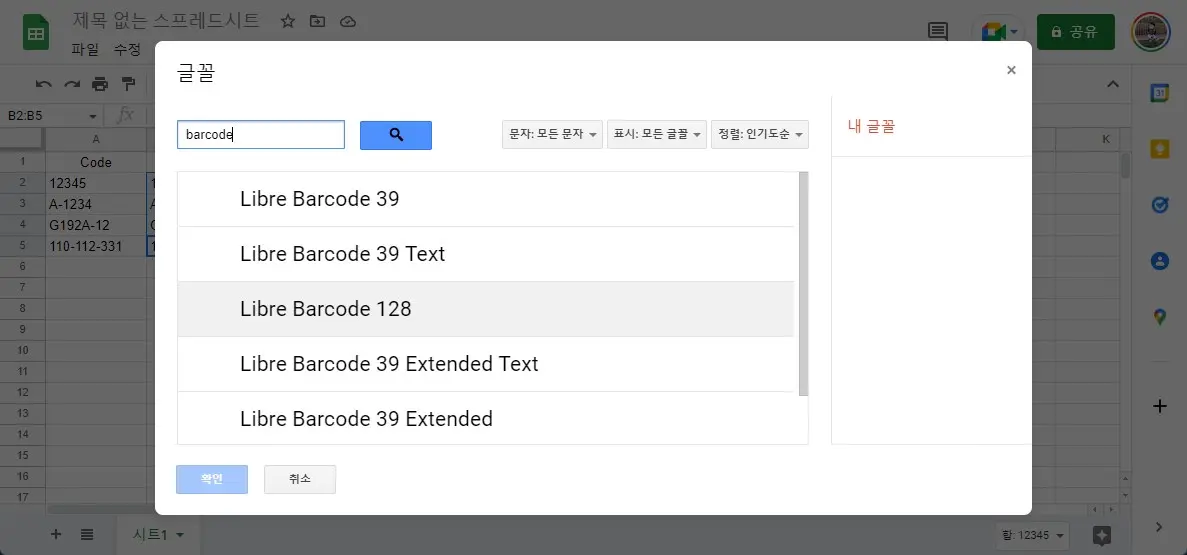Select the Libre Barcode 128 font

[486, 309]
